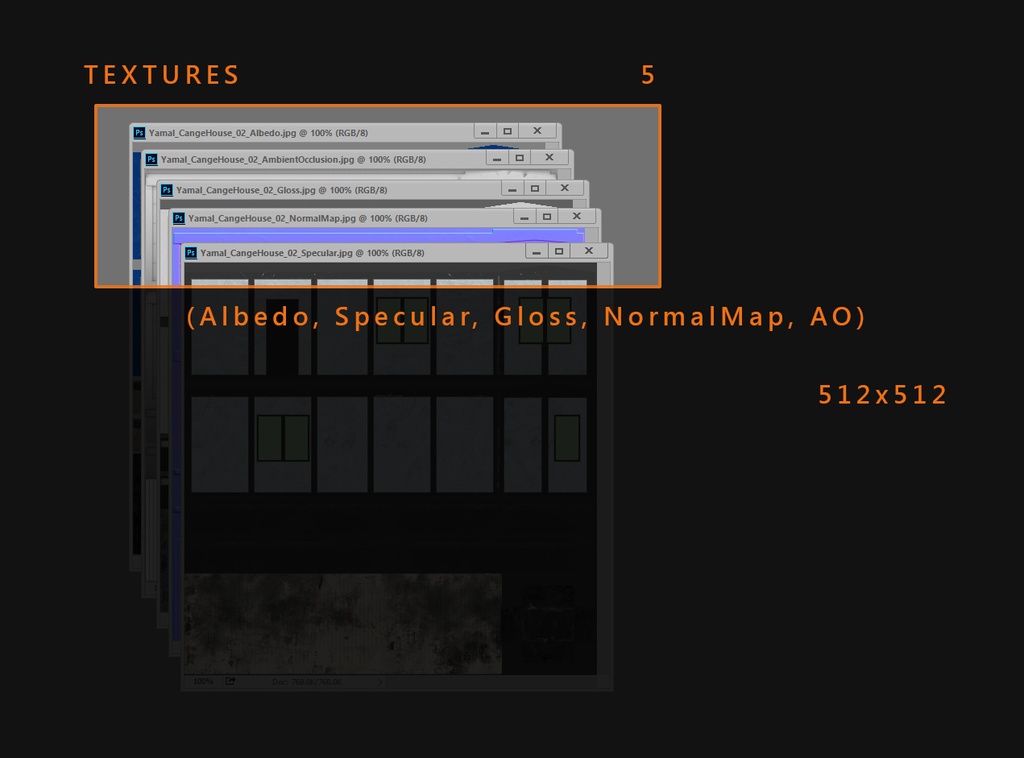Click the Ps logo on the Albedo title bar

[138, 131]
